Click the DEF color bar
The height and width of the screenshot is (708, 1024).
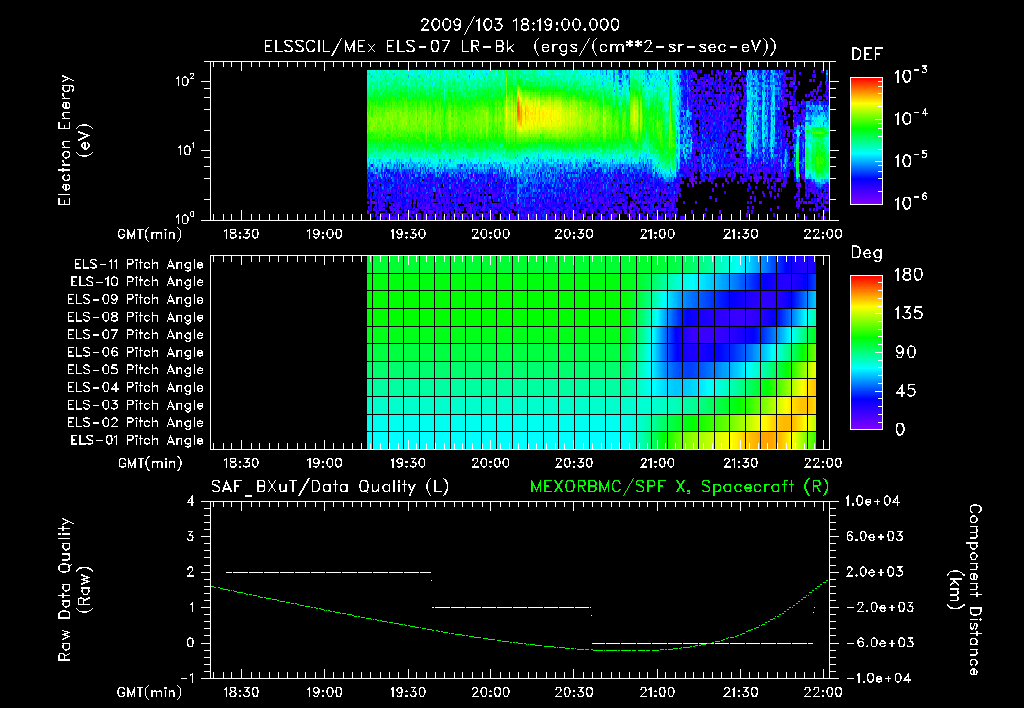(x=866, y=141)
